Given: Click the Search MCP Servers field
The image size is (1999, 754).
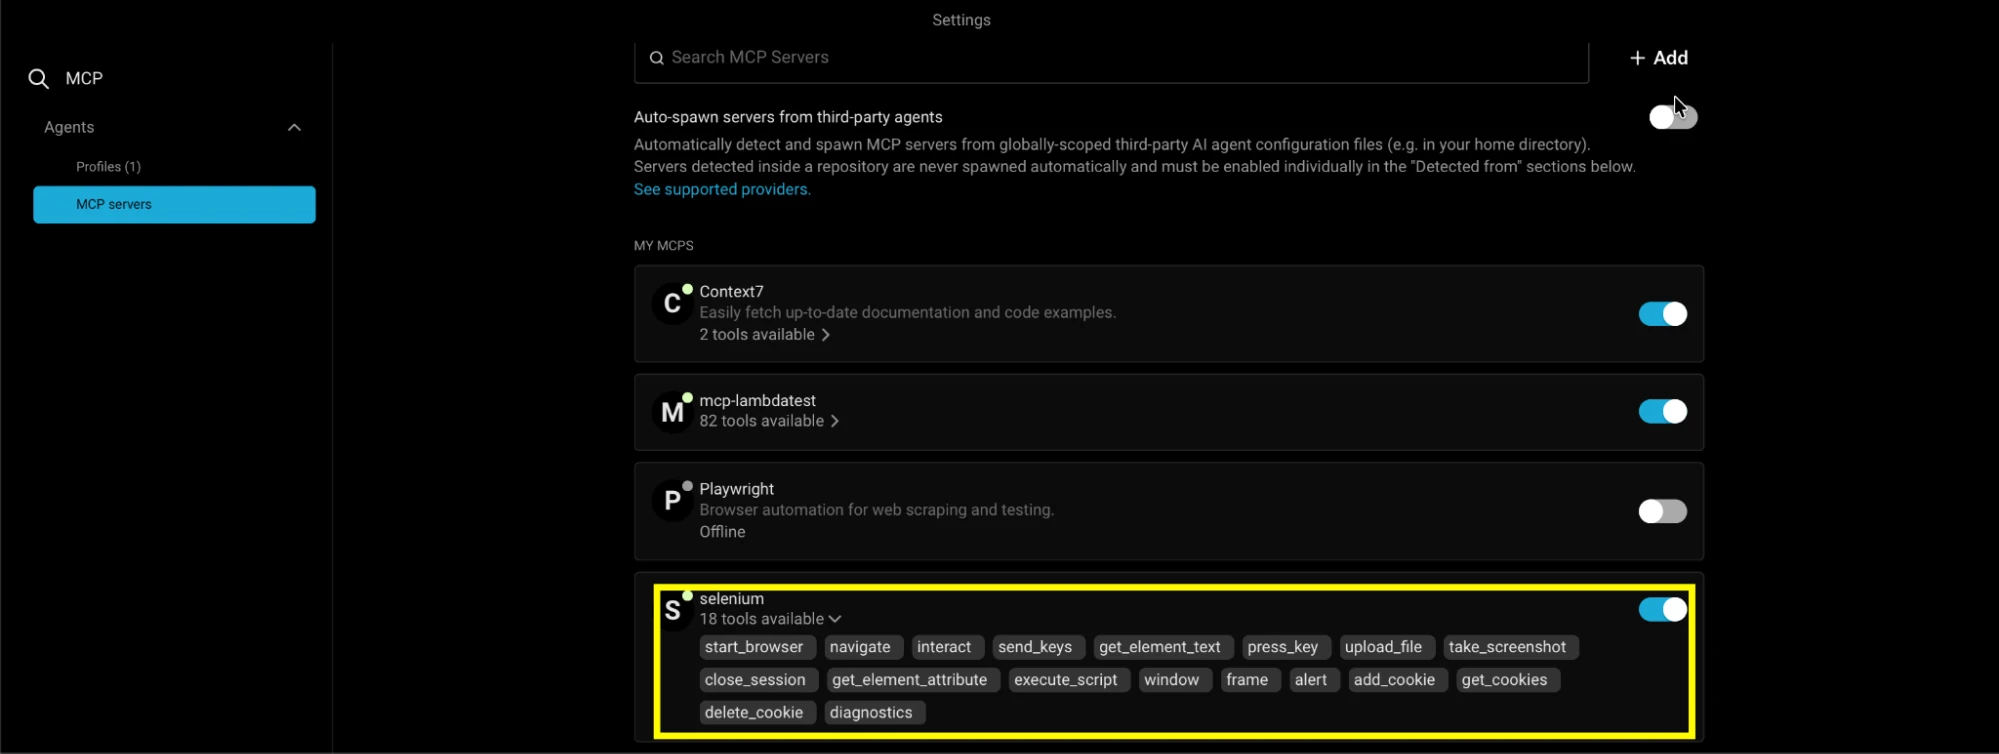Looking at the screenshot, I should 1111,58.
